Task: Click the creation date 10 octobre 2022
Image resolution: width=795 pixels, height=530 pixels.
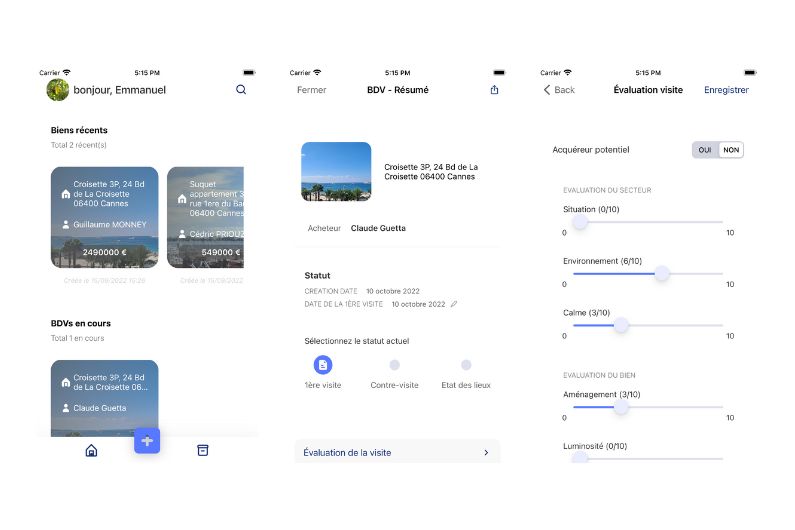Action: tap(393, 291)
